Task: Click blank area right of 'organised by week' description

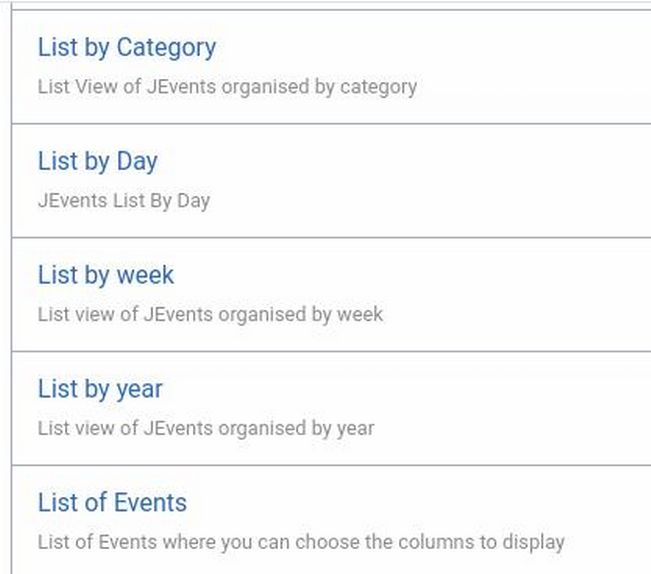Action: (x=510, y=314)
